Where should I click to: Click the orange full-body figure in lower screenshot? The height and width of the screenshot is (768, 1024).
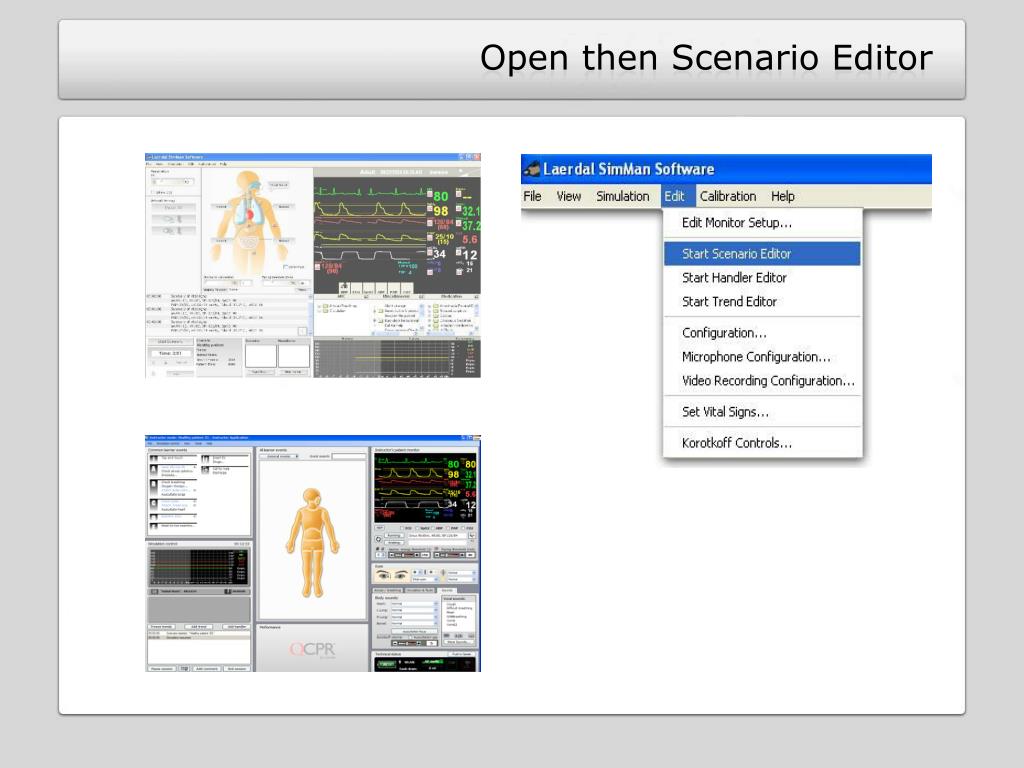click(x=312, y=543)
